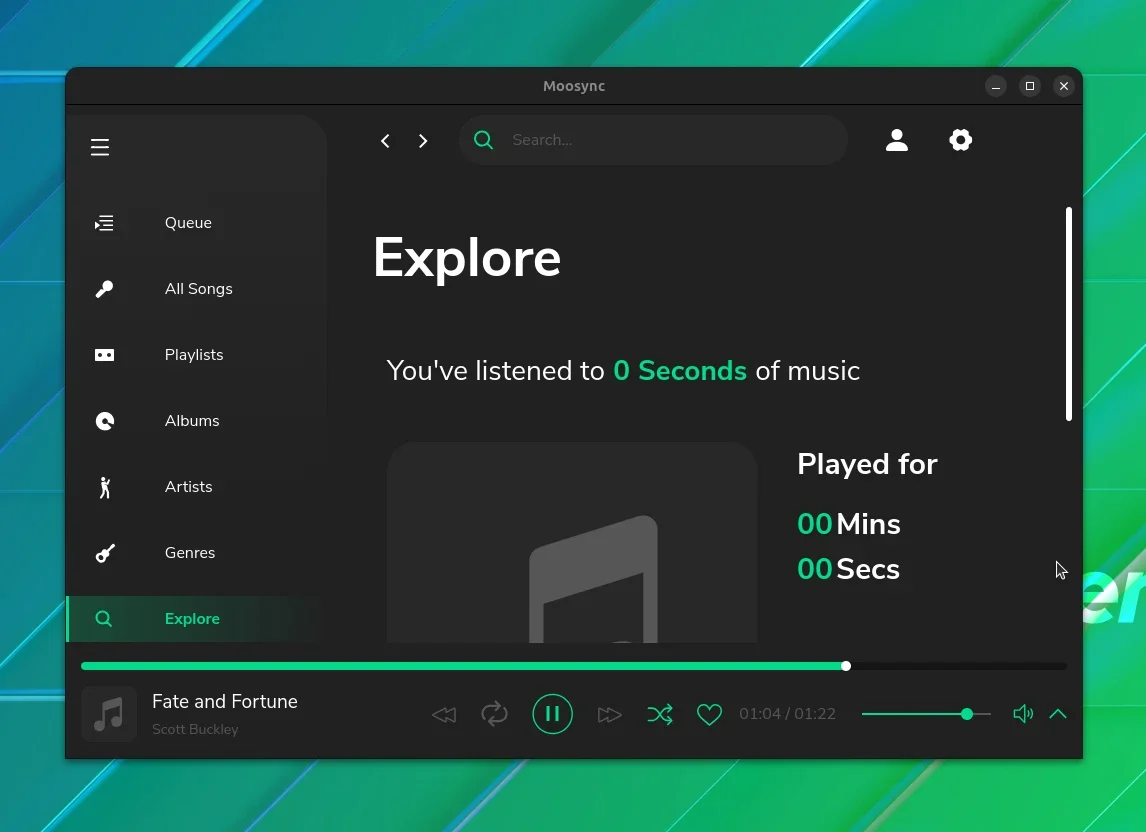Click the content area vertical scrollbar
The image size is (1146, 832).
(x=1069, y=314)
